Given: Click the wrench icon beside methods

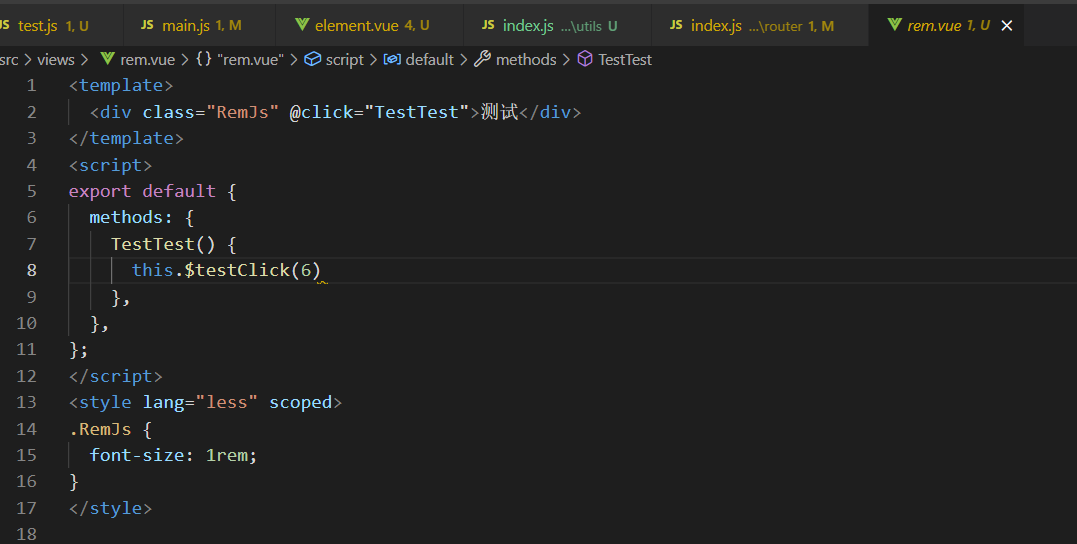Looking at the screenshot, I should (482, 60).
